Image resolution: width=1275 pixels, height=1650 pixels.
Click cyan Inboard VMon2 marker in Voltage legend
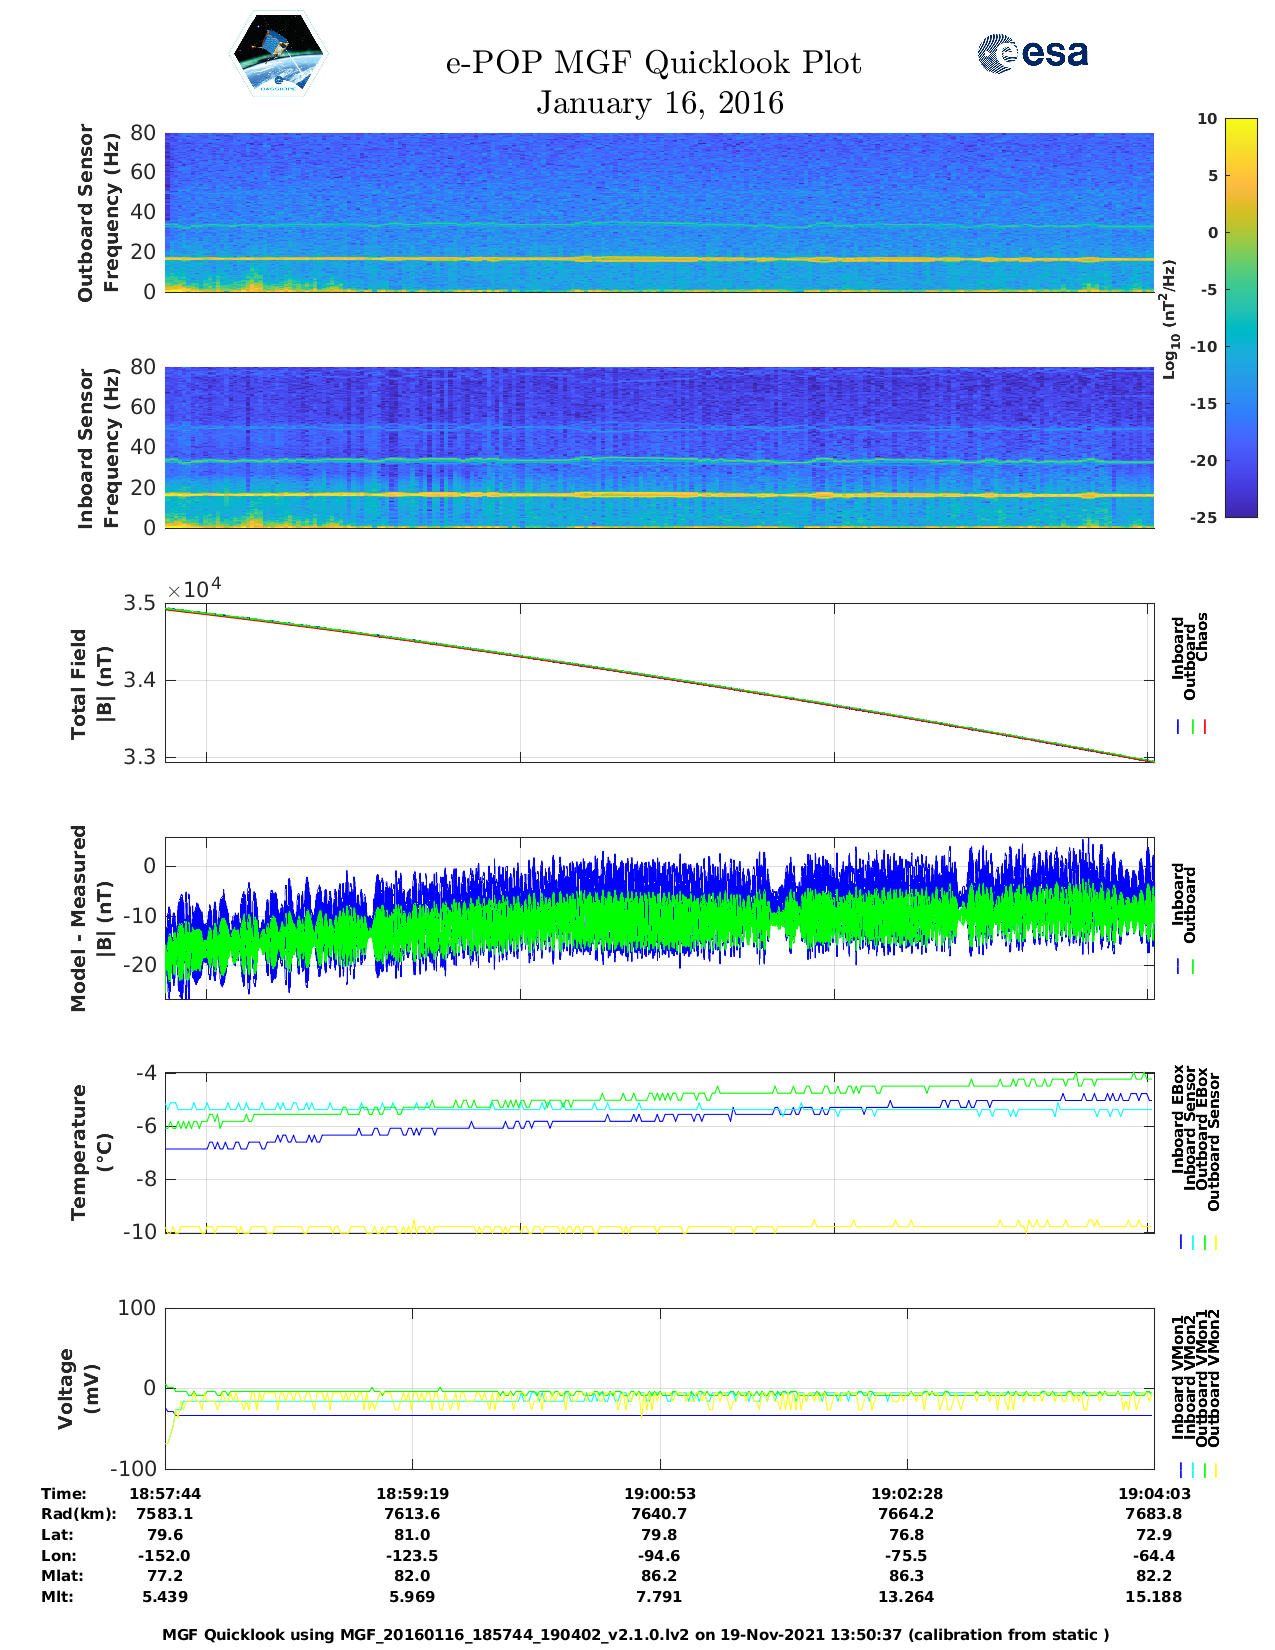coord(1193,1470)
